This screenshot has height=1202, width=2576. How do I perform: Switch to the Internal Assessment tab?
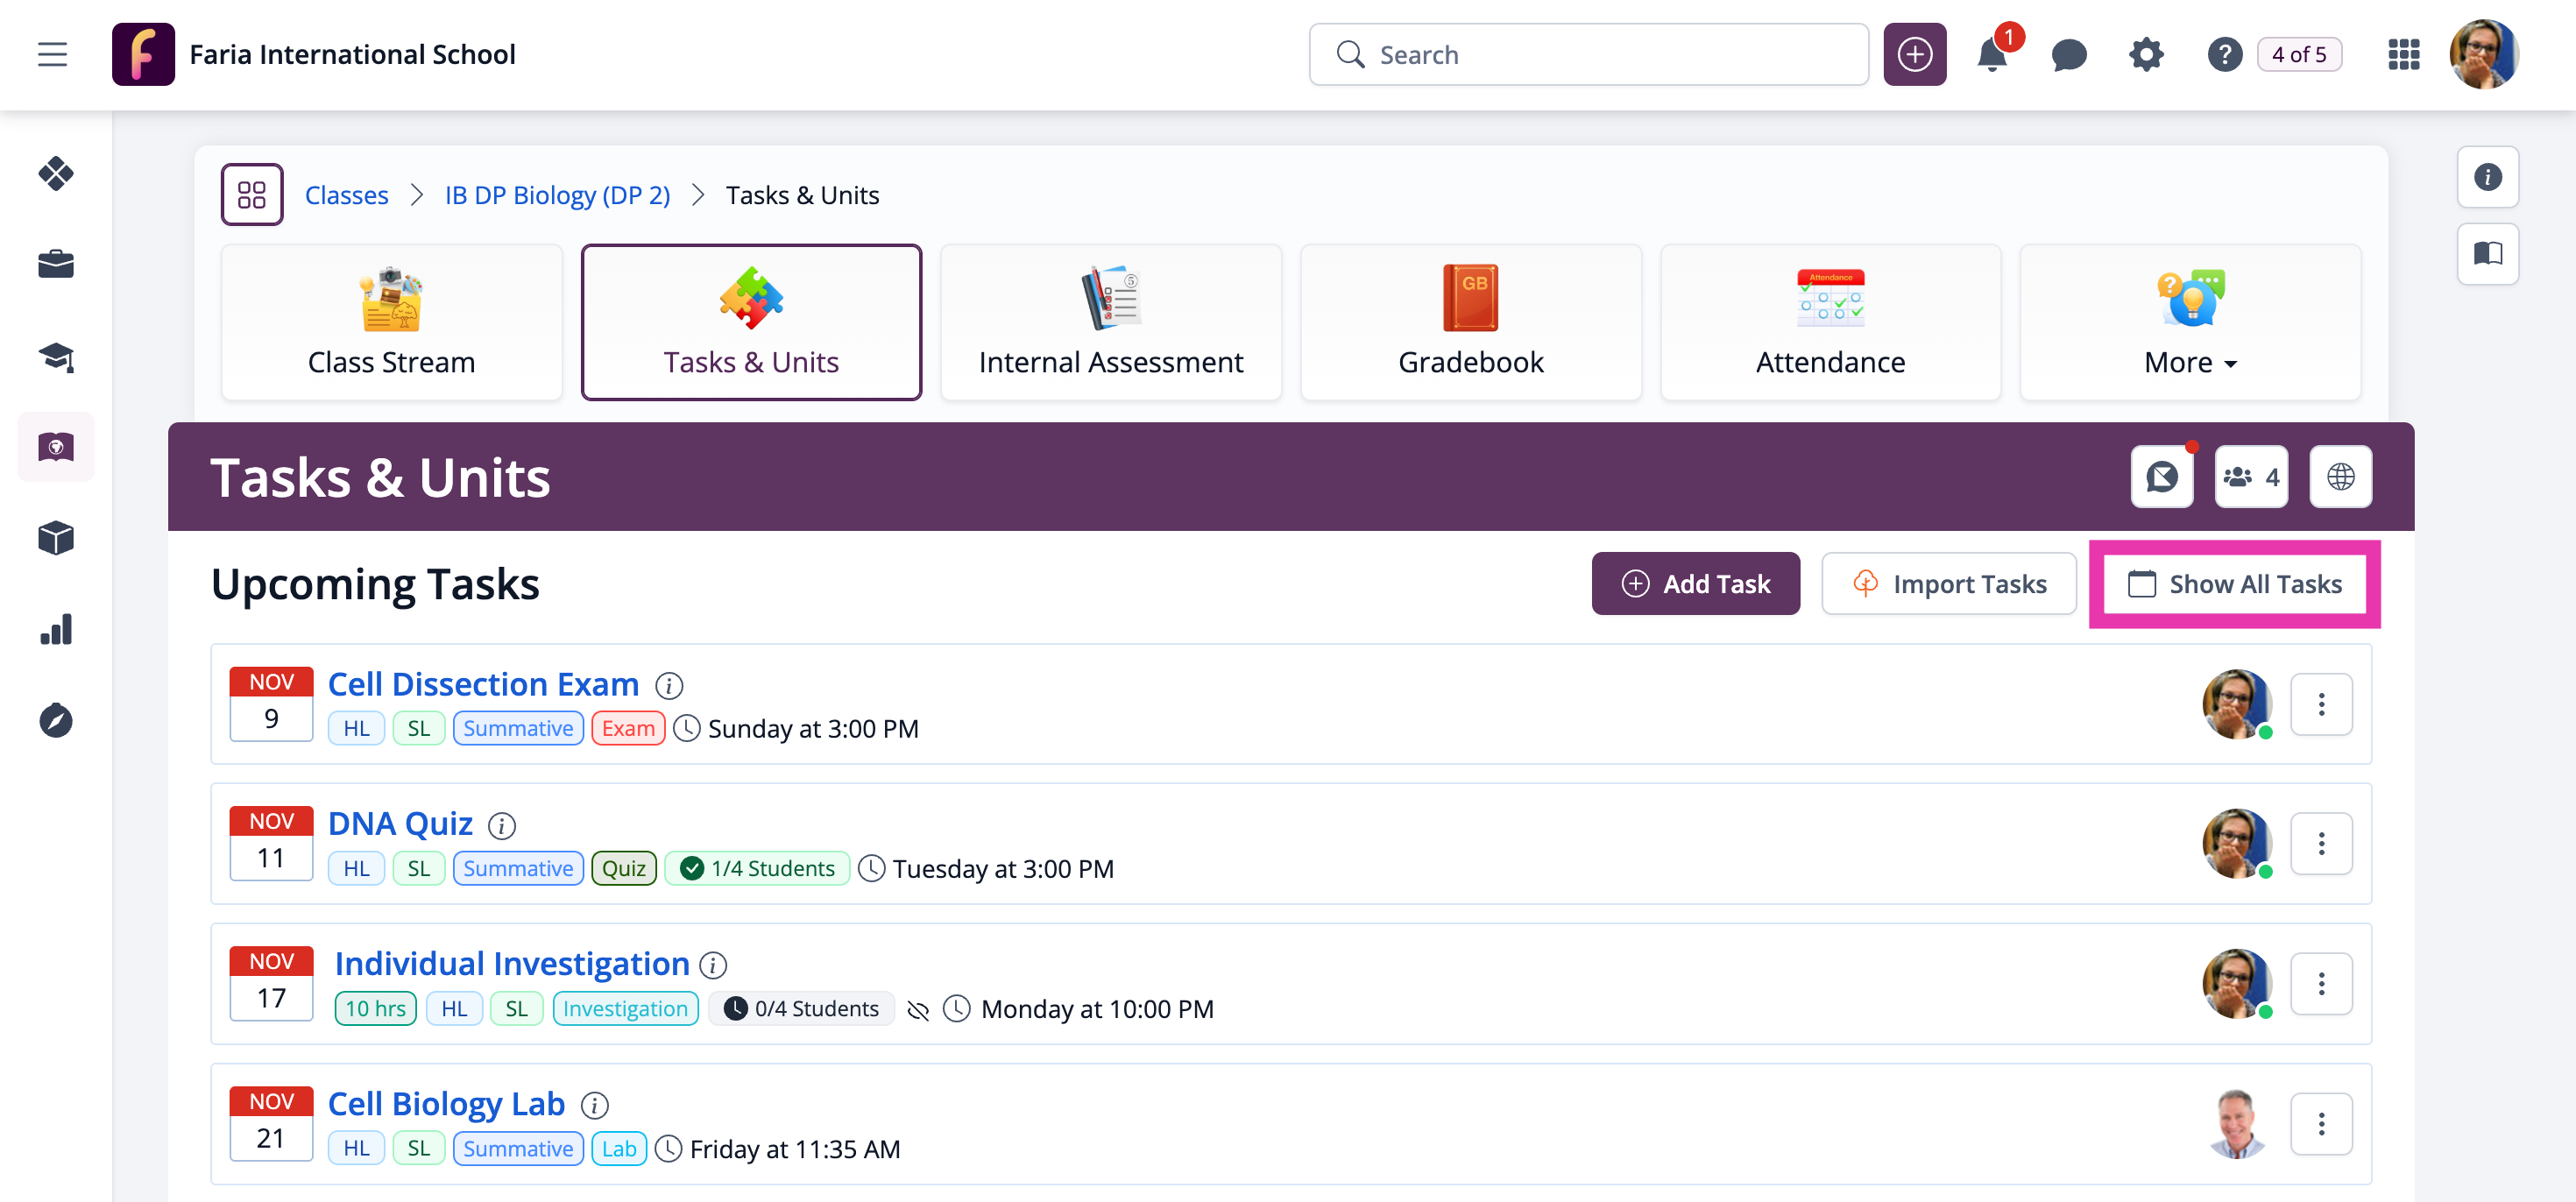(x=1110, y=322)
